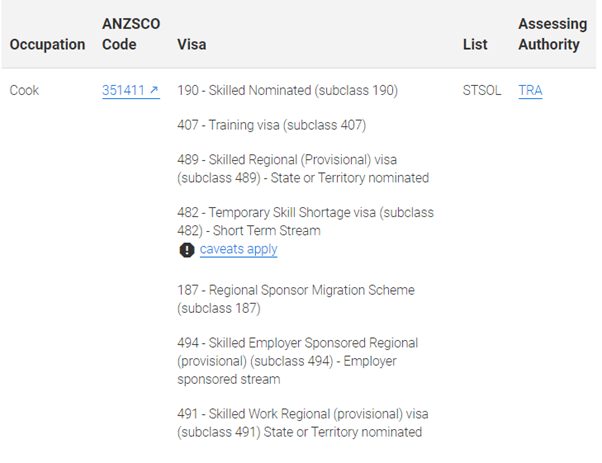Viewport: 602px width, 463px height.
Task: Click the 190 Skilled Nominated visa entry
Action: (x=288, y=91)
